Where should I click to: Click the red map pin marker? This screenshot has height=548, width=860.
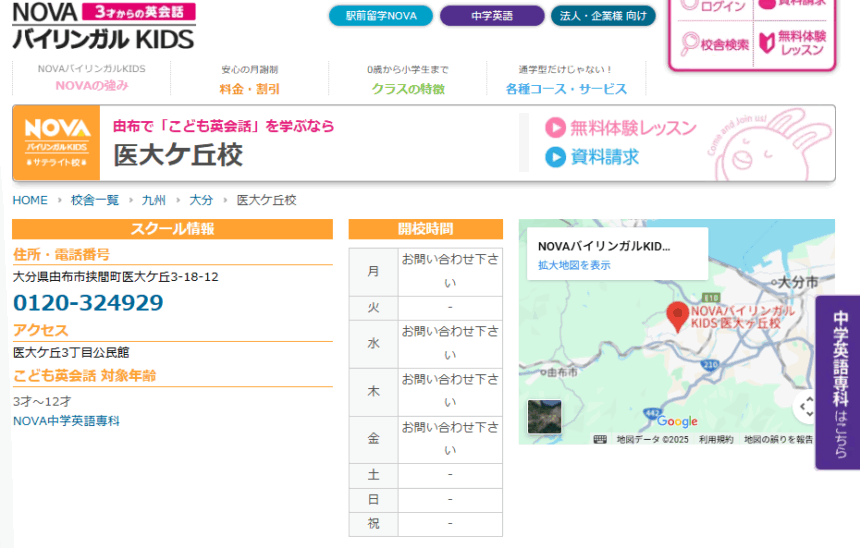pos(678,316)
